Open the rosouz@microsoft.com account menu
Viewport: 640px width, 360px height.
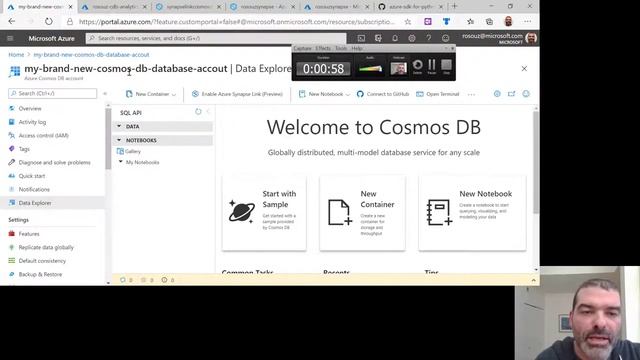499,38
